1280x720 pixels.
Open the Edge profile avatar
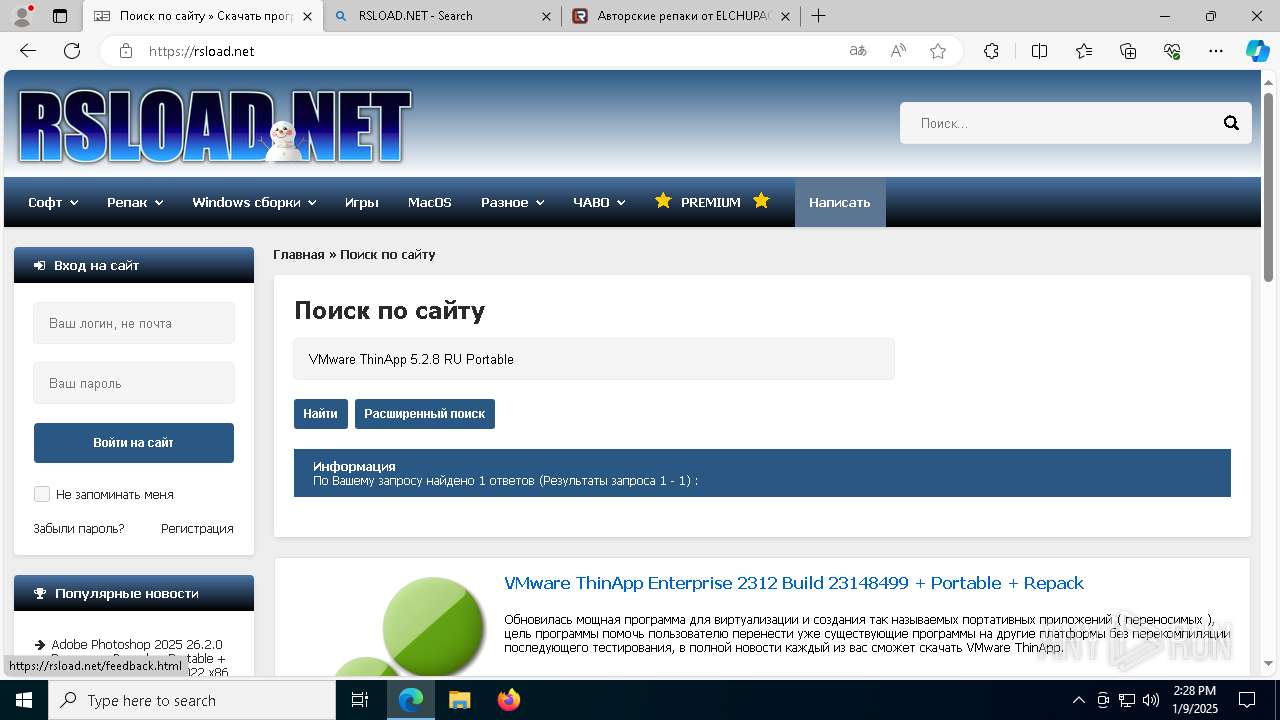[x=22, y=16]
